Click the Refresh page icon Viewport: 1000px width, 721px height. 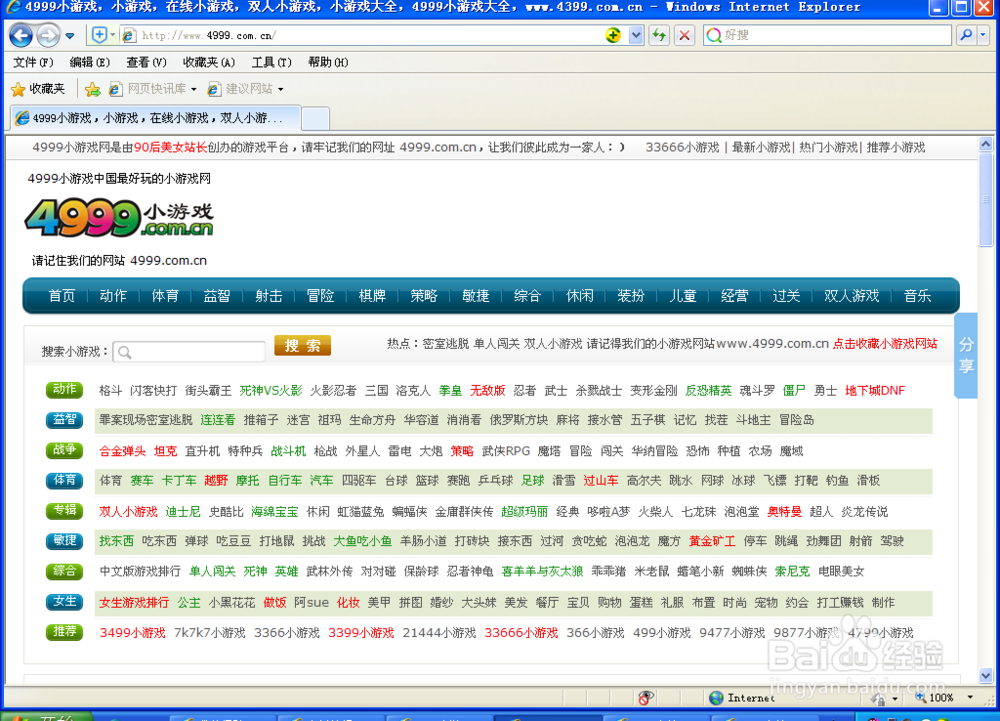(x=659, y=35)
